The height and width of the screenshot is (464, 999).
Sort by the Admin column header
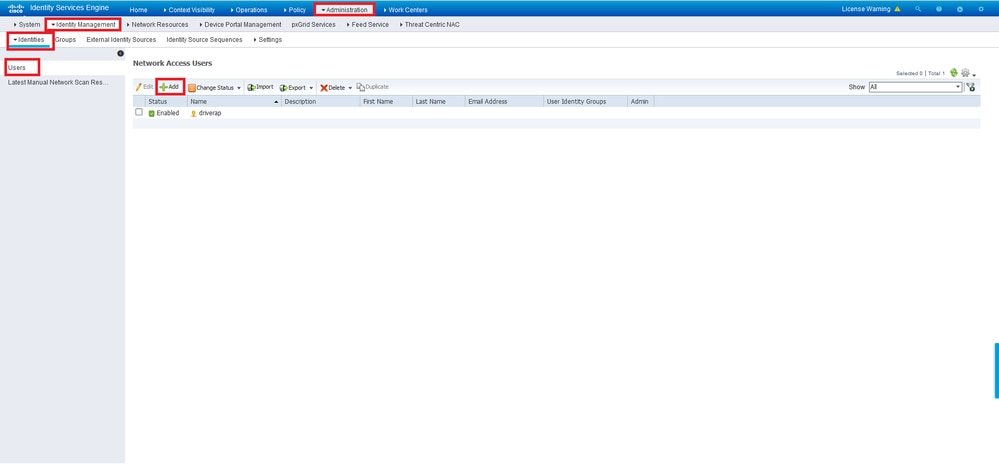[x=640, y=101]
